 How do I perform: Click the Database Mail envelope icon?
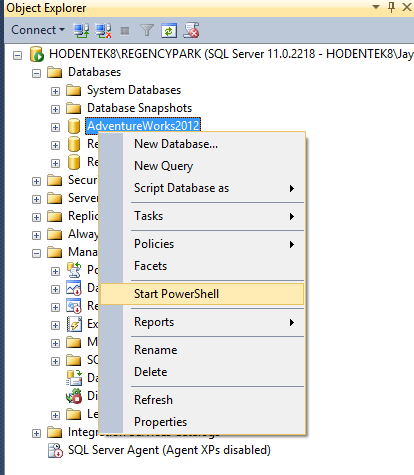click(x=74, y=378)
